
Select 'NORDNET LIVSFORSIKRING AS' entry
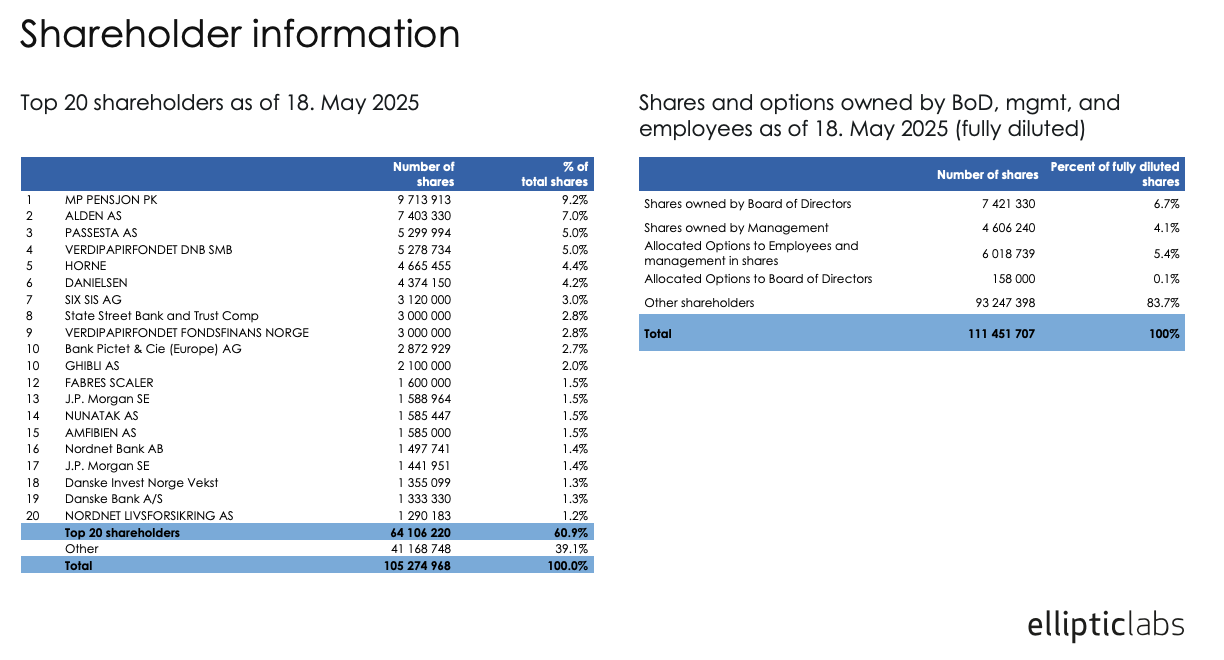click(x=149, y=516)
